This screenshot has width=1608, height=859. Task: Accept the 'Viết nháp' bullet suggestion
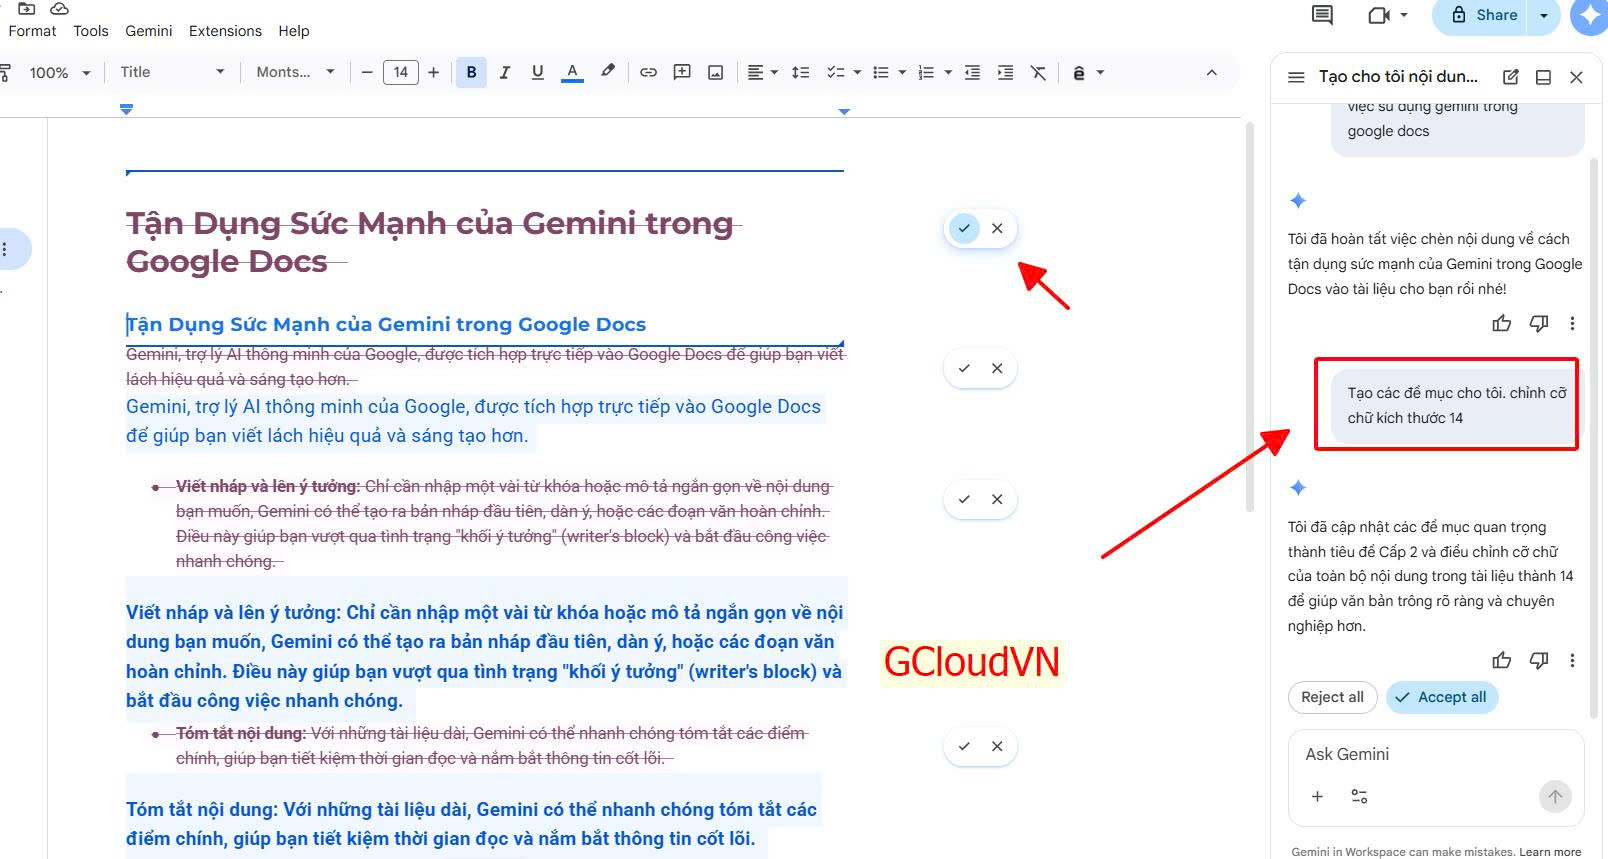964,499
